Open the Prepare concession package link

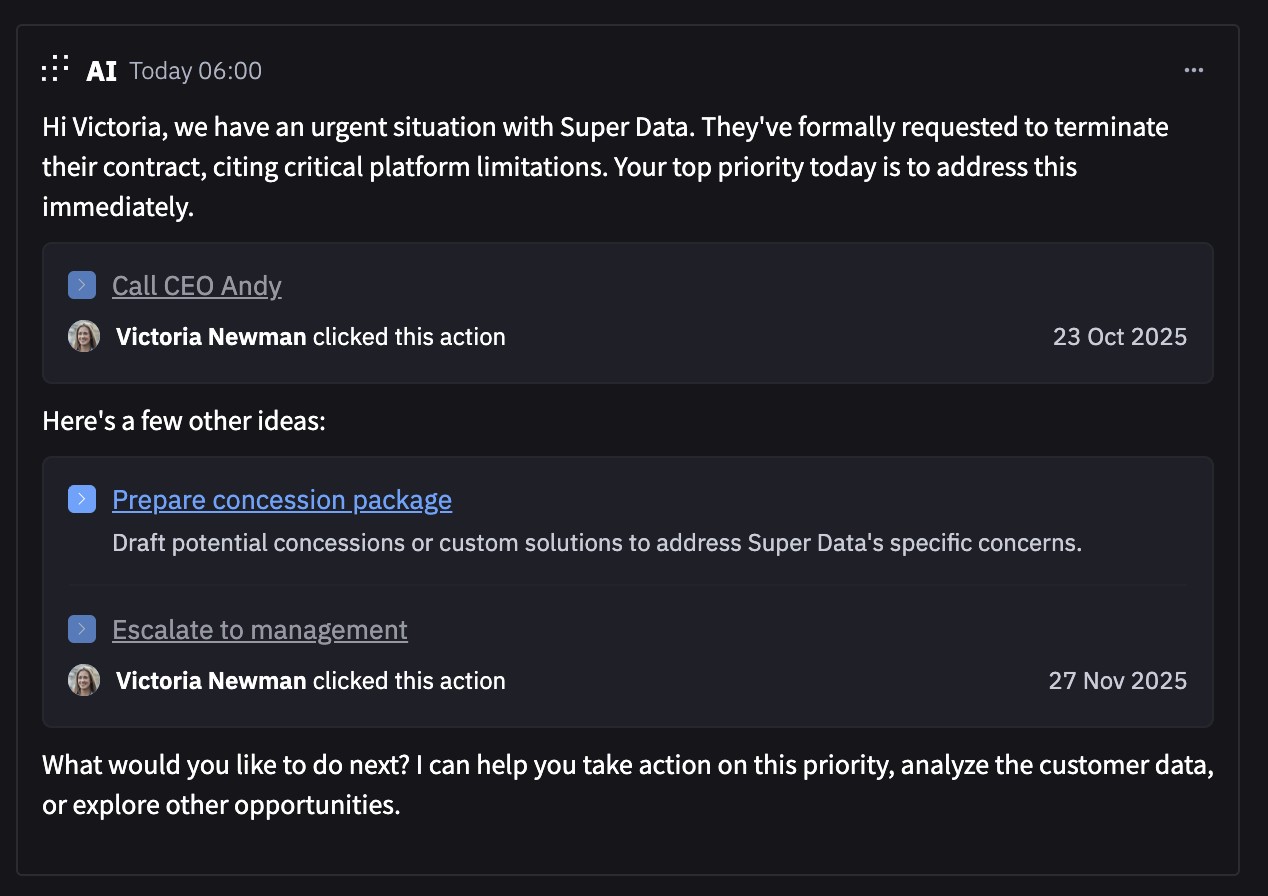[282, 500]
